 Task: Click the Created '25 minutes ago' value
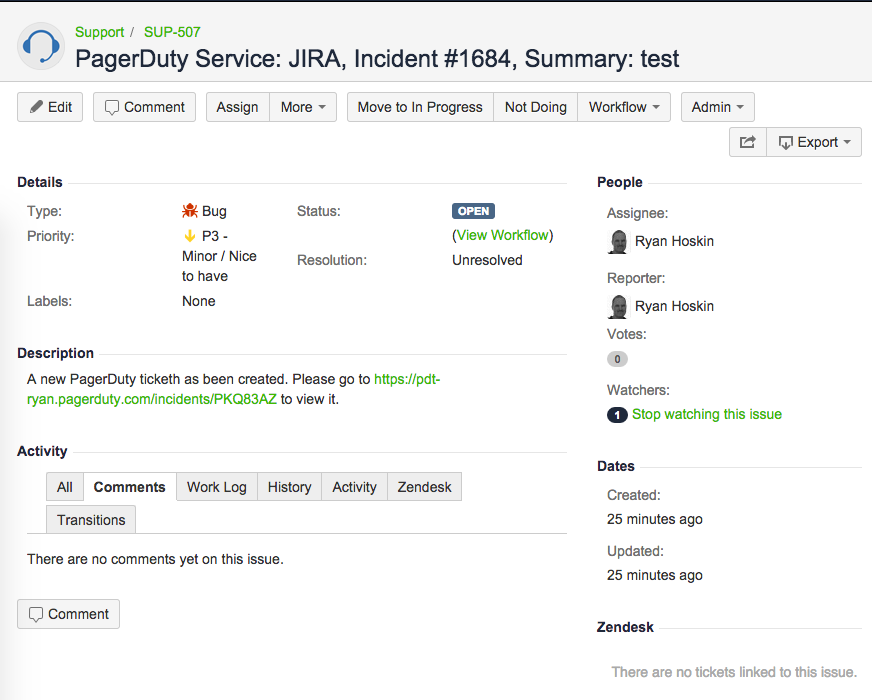click(x=655, y=519)
